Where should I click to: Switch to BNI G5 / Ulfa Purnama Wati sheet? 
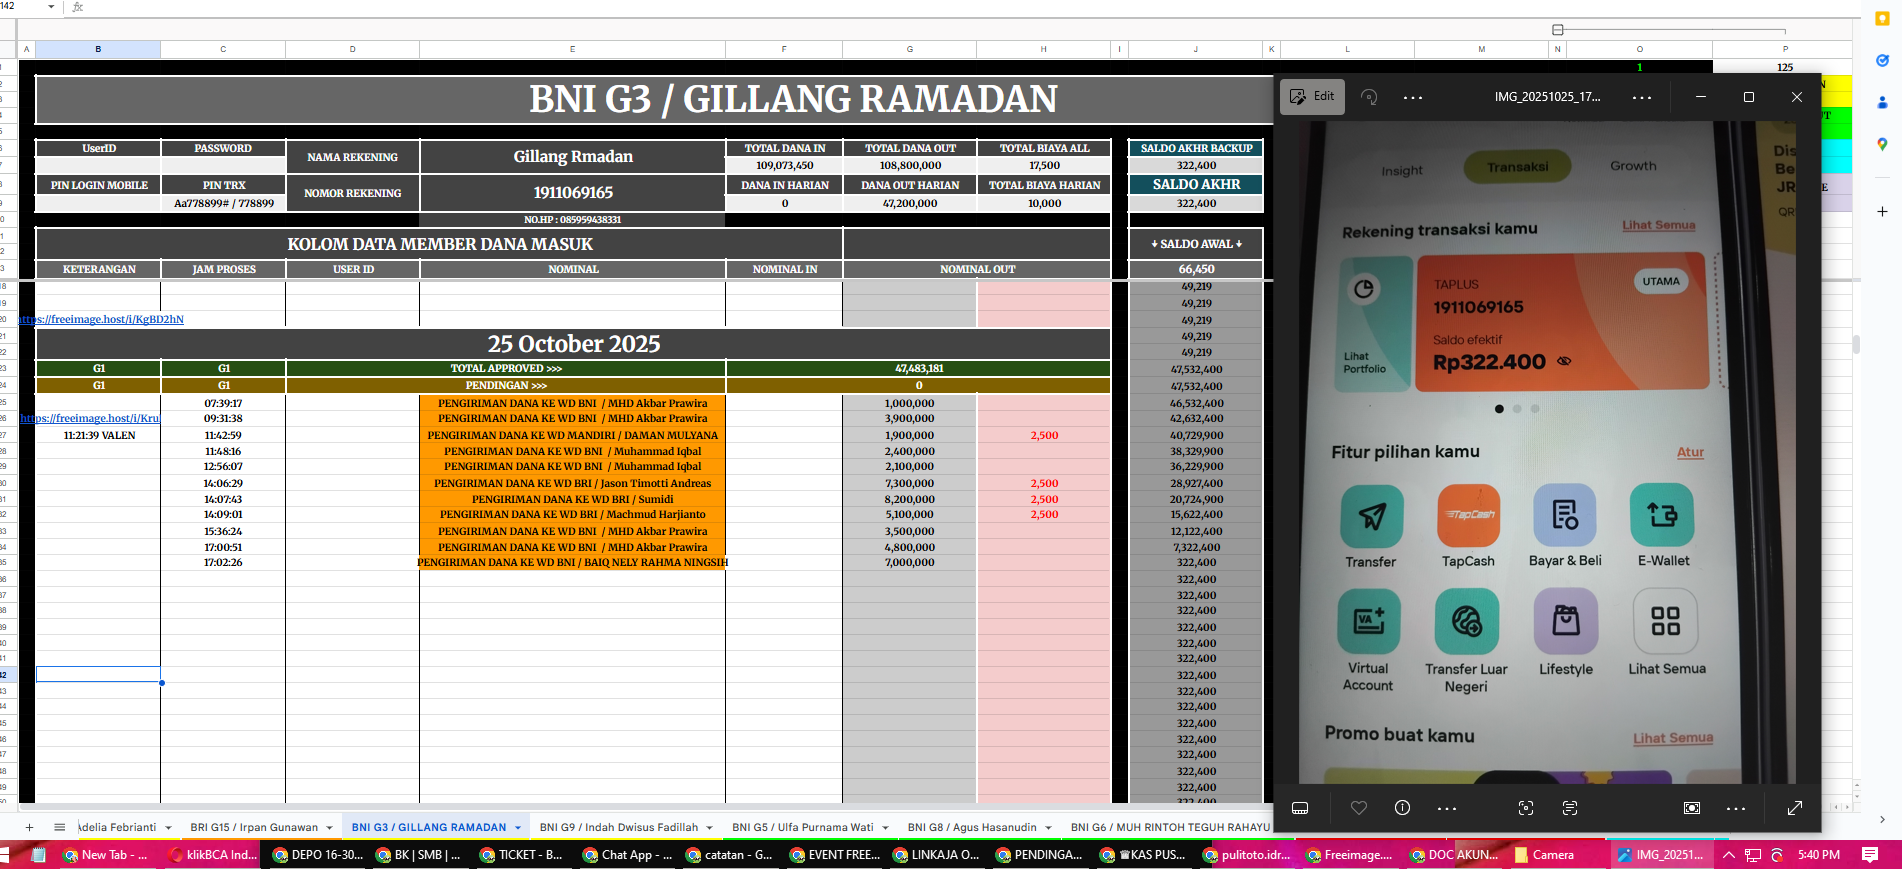coord(802,828)
